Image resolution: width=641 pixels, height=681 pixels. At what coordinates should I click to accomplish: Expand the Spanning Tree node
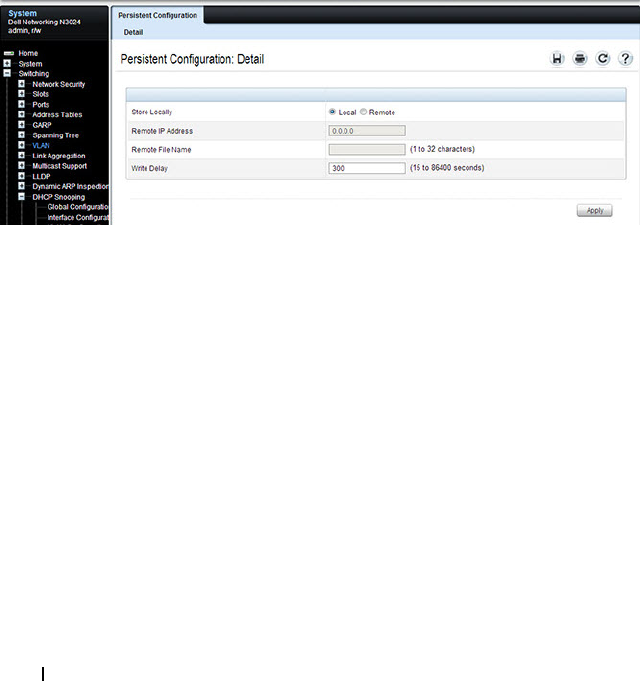[21, 135]
